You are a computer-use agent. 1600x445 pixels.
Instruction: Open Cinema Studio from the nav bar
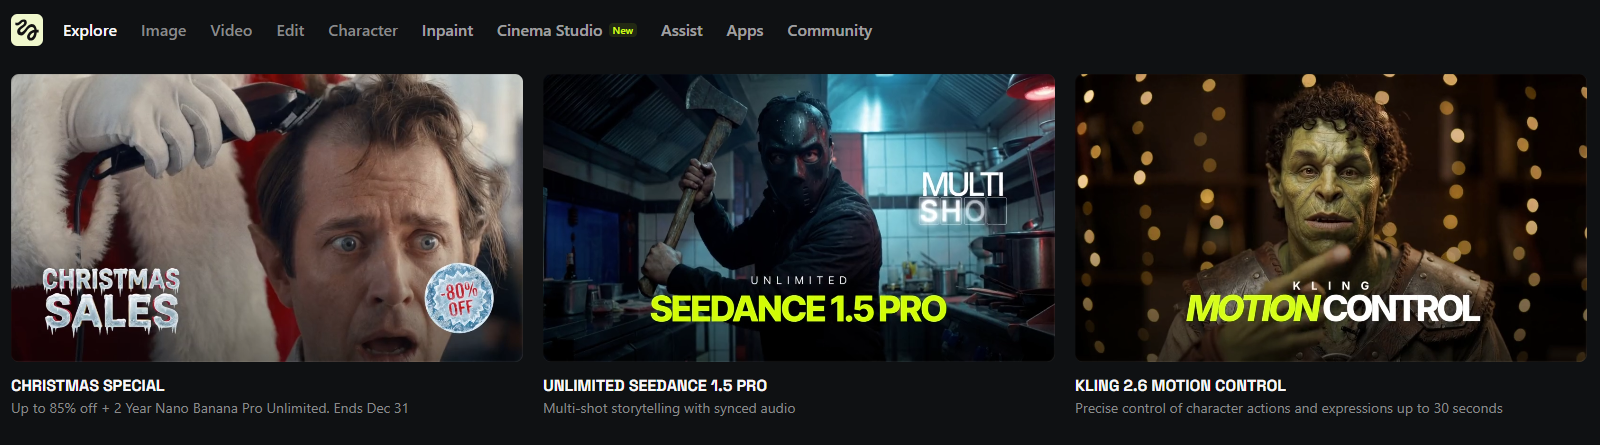pos(549,31)
